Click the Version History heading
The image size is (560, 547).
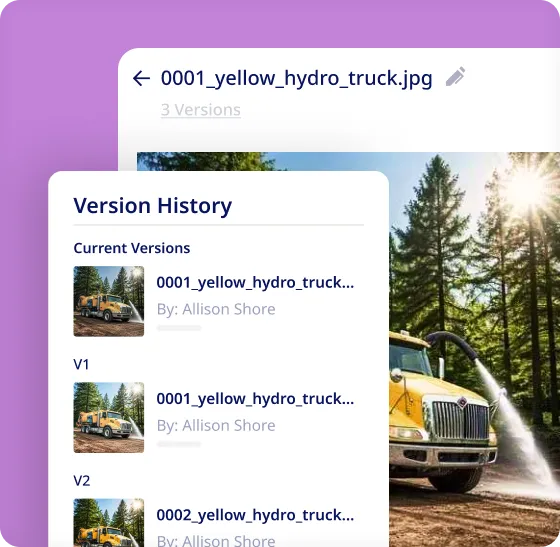tap(153, 206)
